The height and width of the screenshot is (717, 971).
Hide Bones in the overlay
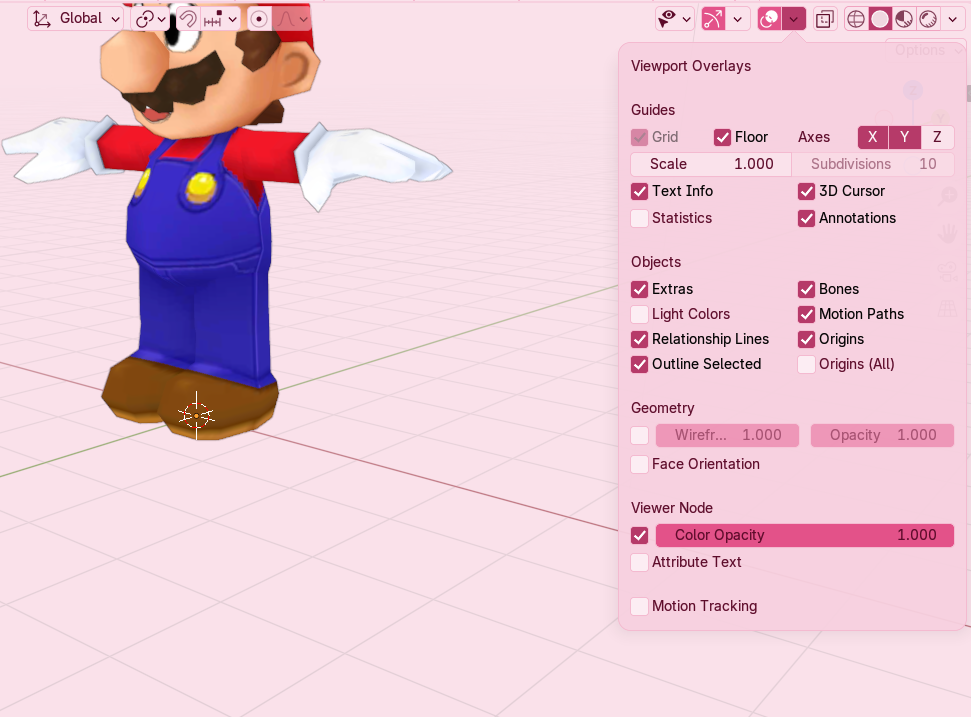tap(806, 289)
